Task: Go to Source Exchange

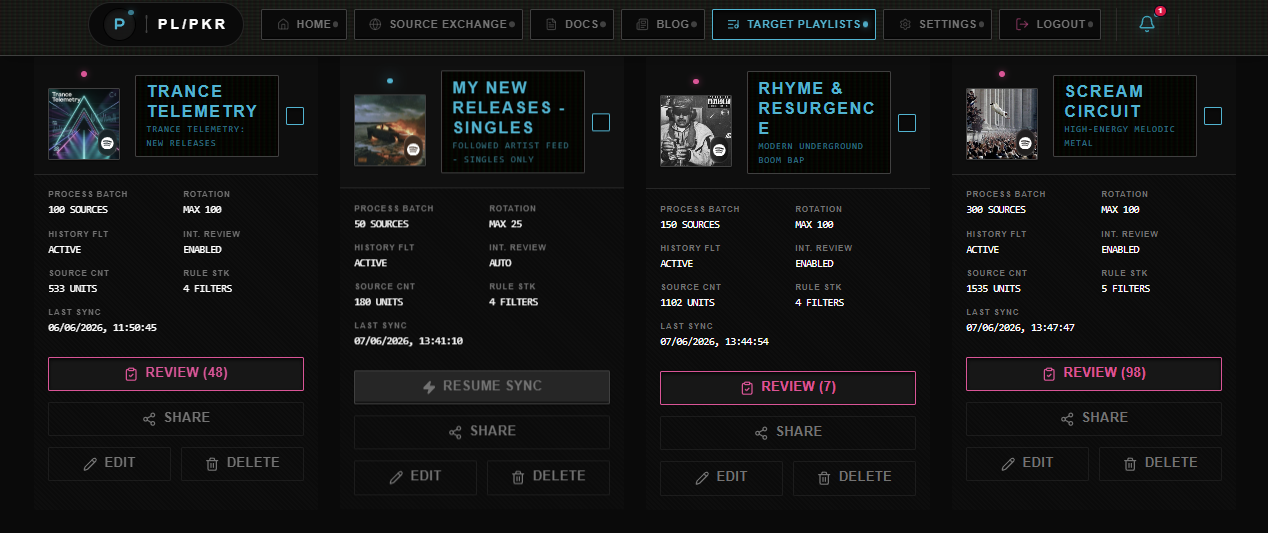Action: coord(439,24)
